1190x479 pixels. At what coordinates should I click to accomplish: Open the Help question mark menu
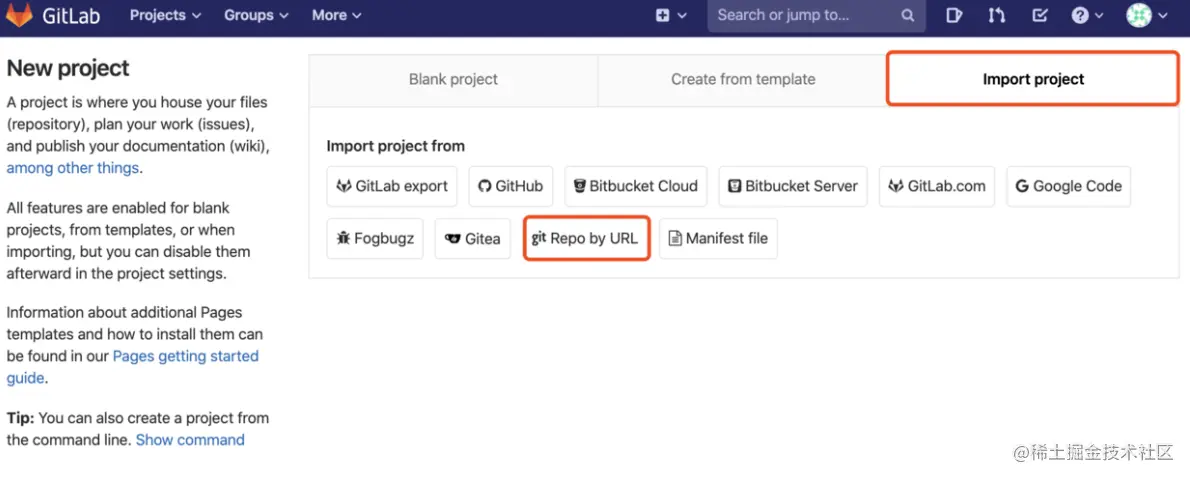1086,15
